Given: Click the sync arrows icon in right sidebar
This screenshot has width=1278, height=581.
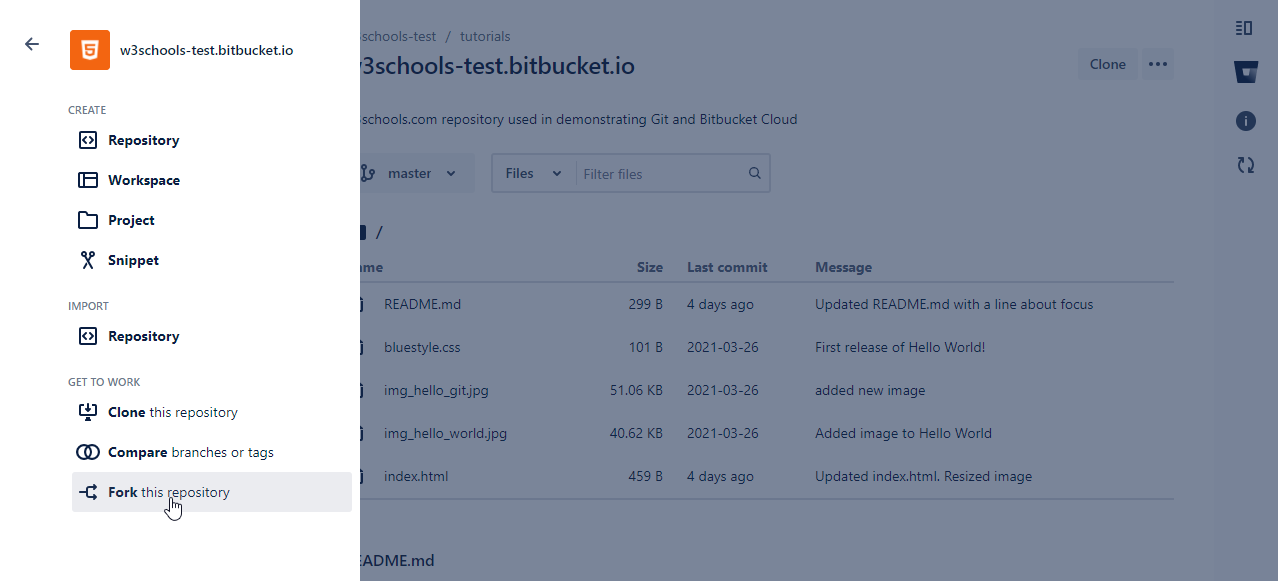Looking at the screenshot, I should [x=1245, y=165].
